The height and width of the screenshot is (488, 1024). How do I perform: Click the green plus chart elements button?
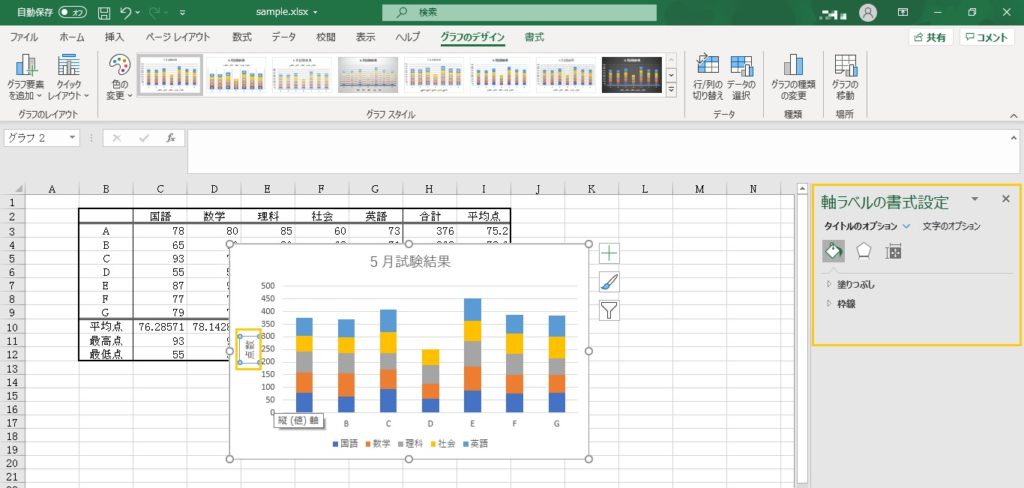[x=609, y=254]
